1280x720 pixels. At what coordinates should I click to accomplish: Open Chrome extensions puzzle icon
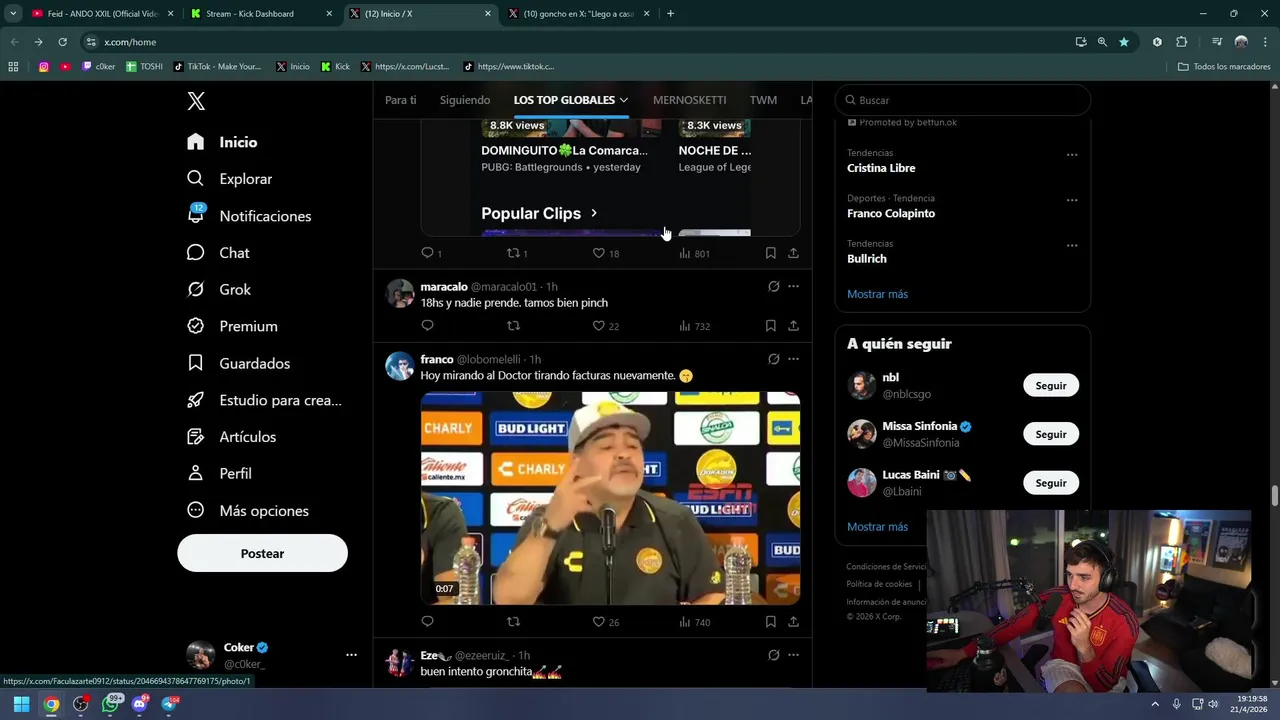(1181, 42)
